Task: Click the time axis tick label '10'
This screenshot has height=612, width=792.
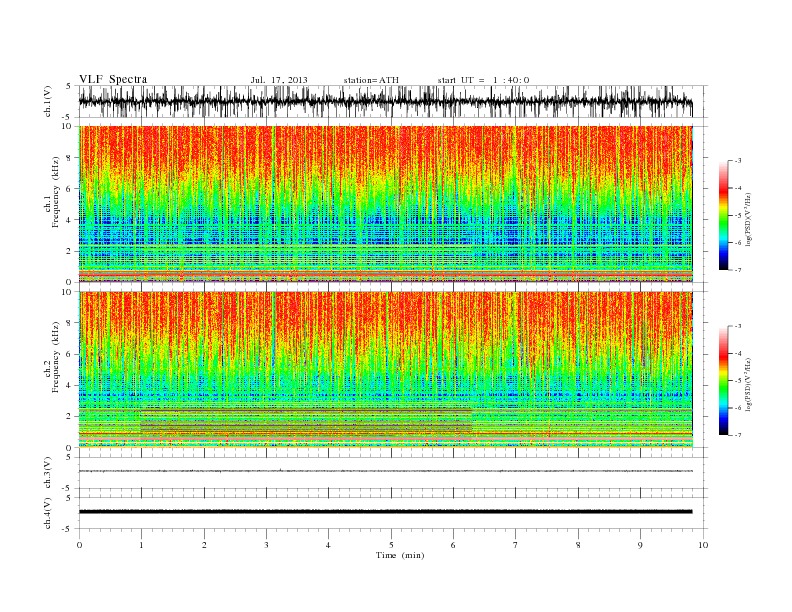Action: (703, 545)
